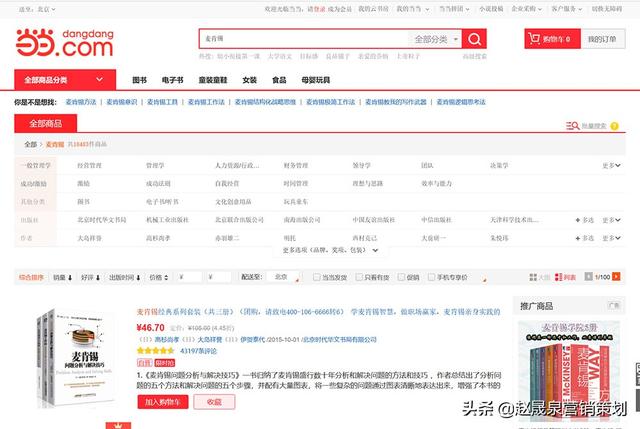Click the 我的订单 button
The width and height of the screenshot is (640, 429).
(602, 39)
